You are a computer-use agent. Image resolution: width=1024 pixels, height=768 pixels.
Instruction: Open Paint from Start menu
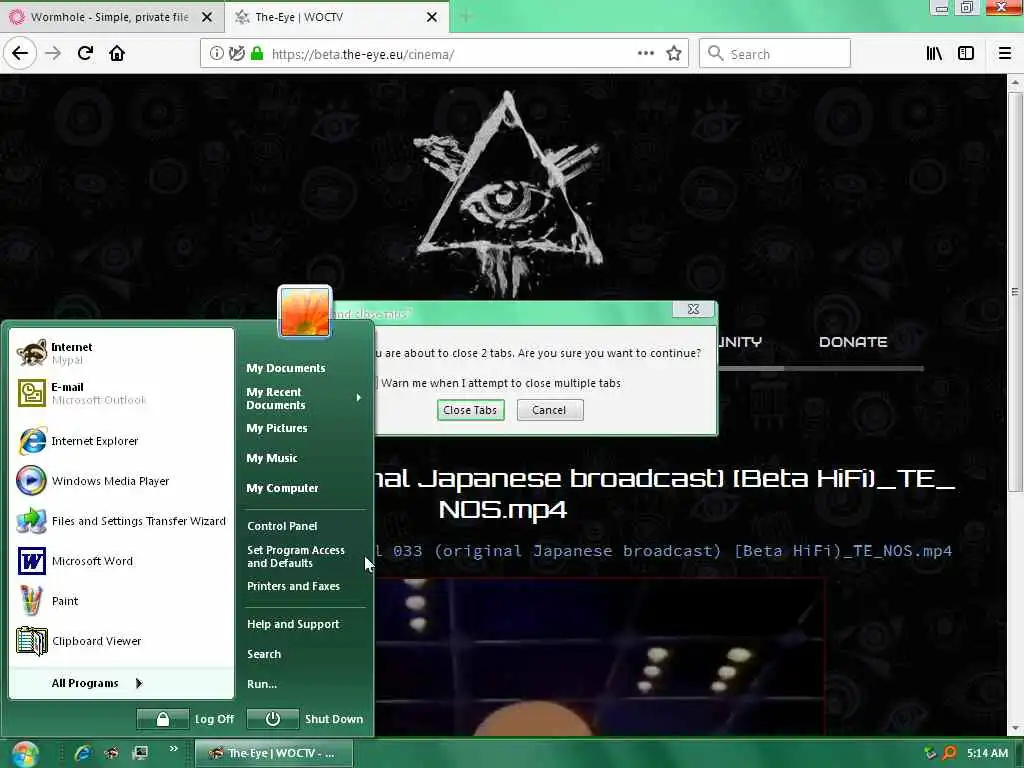(121, 601)
